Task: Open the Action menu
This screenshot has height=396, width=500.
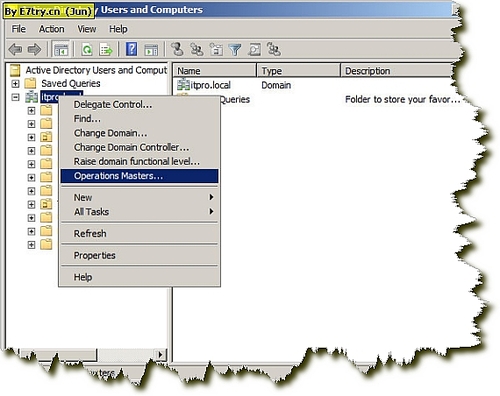Action: [51, 29]
